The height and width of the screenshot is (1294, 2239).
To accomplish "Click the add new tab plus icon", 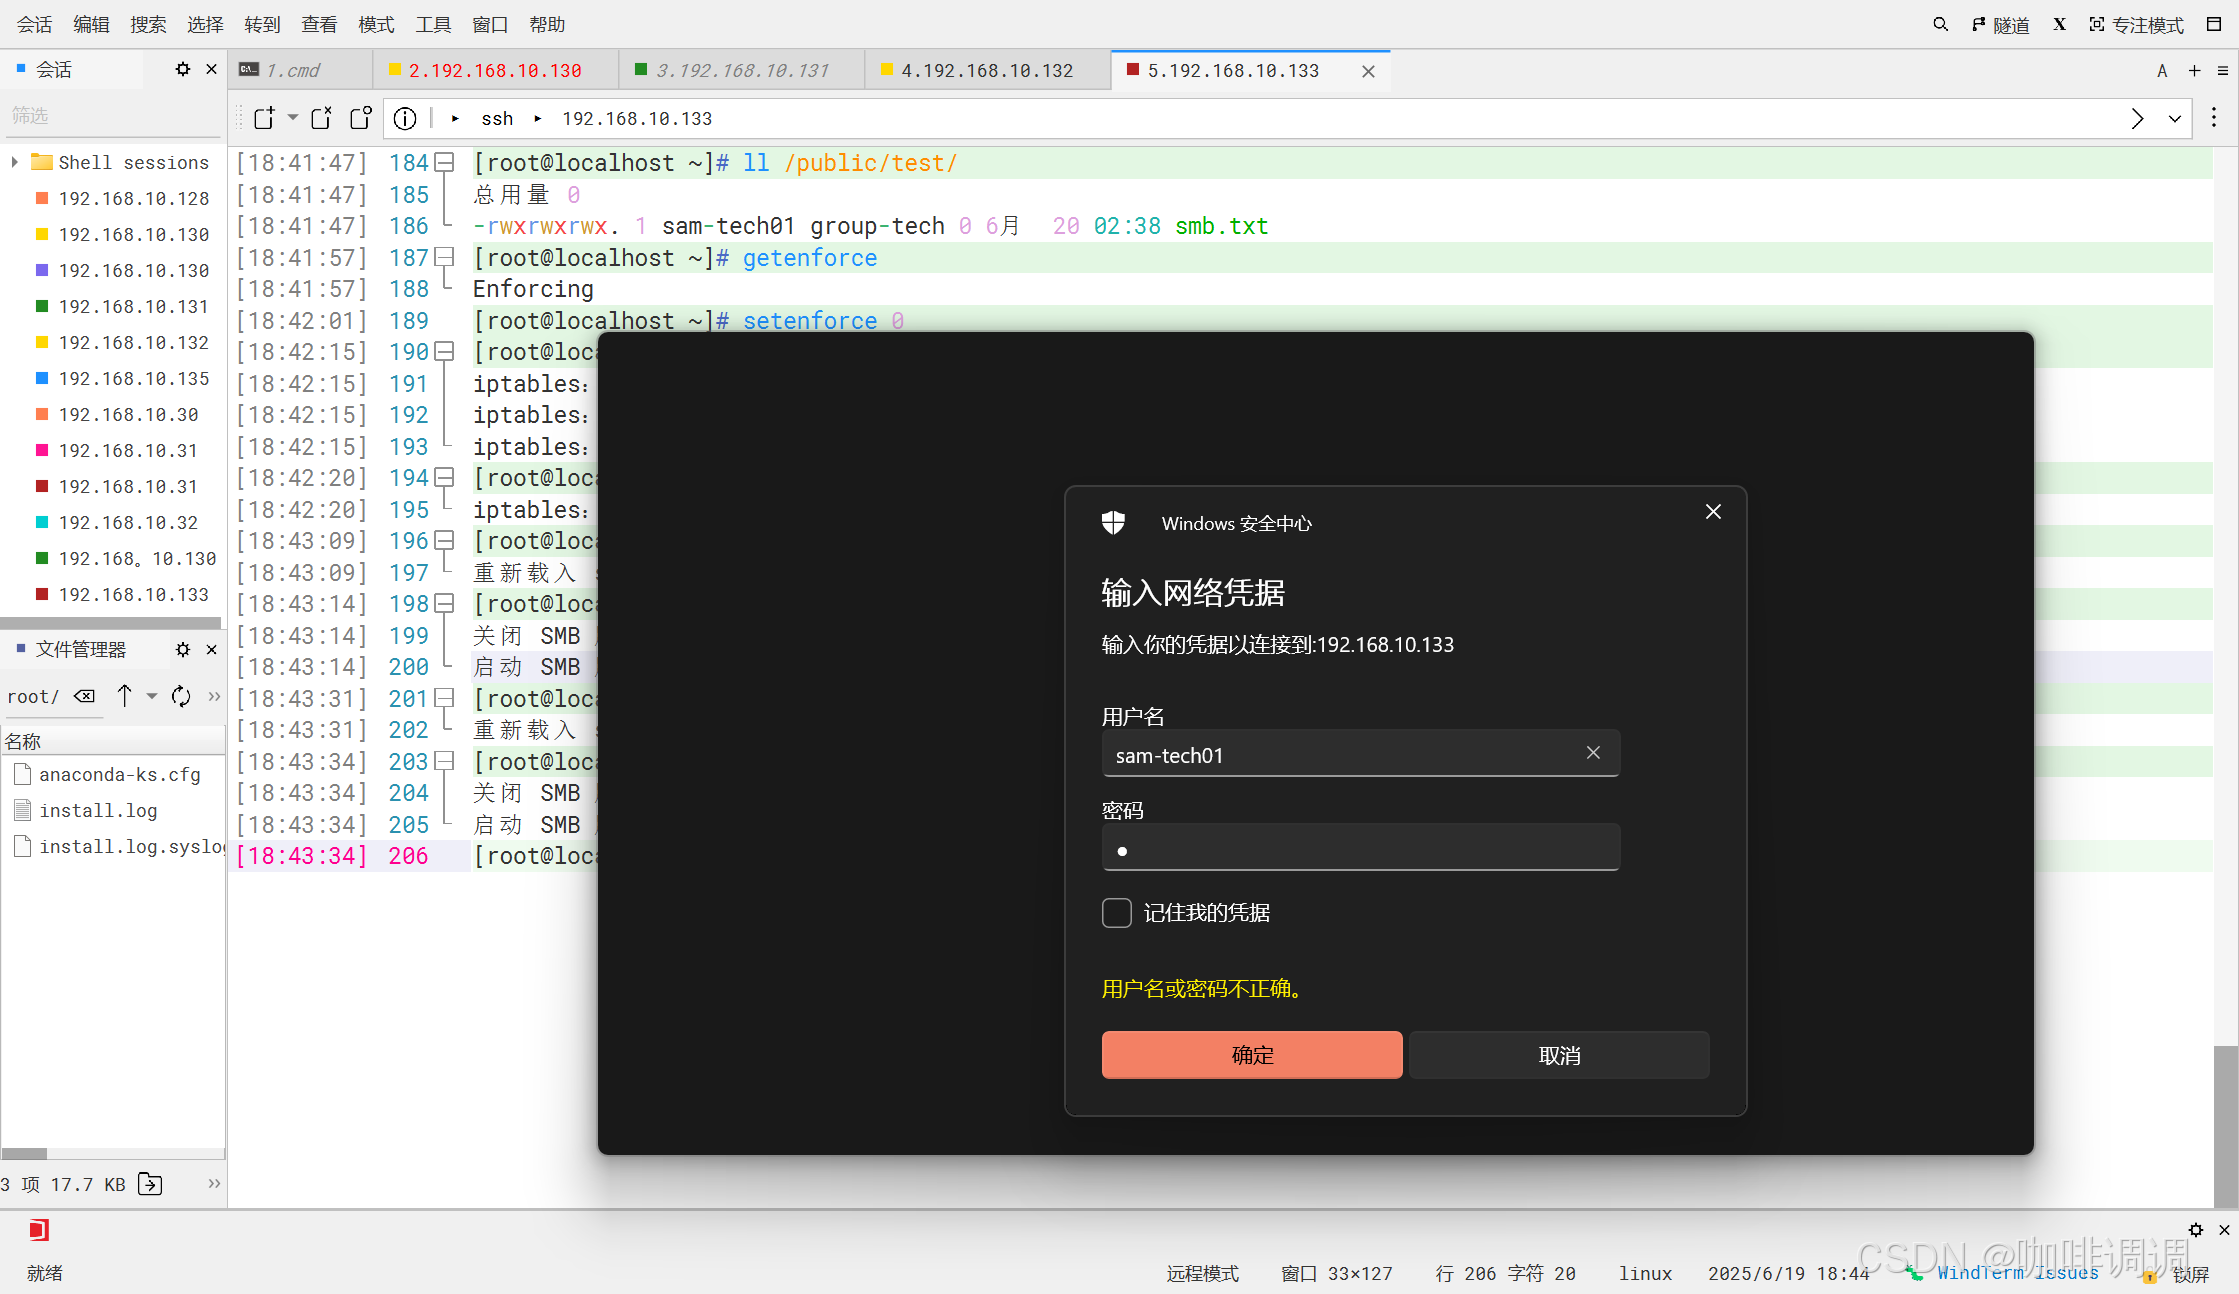I will [2194, 70].
